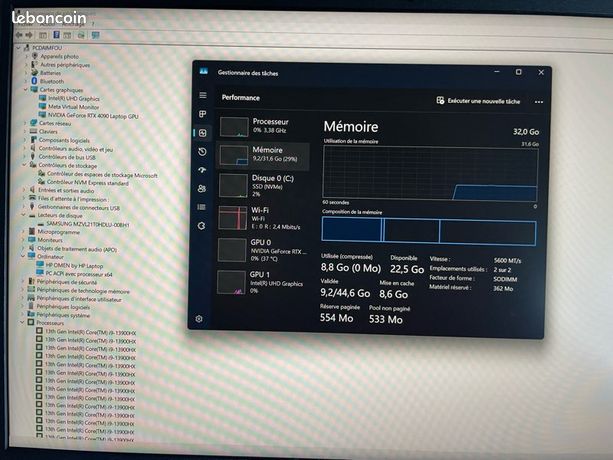Screen dimensions: 613x460
Task: Expand Bluetooth device category
Action: click(27, 81)
